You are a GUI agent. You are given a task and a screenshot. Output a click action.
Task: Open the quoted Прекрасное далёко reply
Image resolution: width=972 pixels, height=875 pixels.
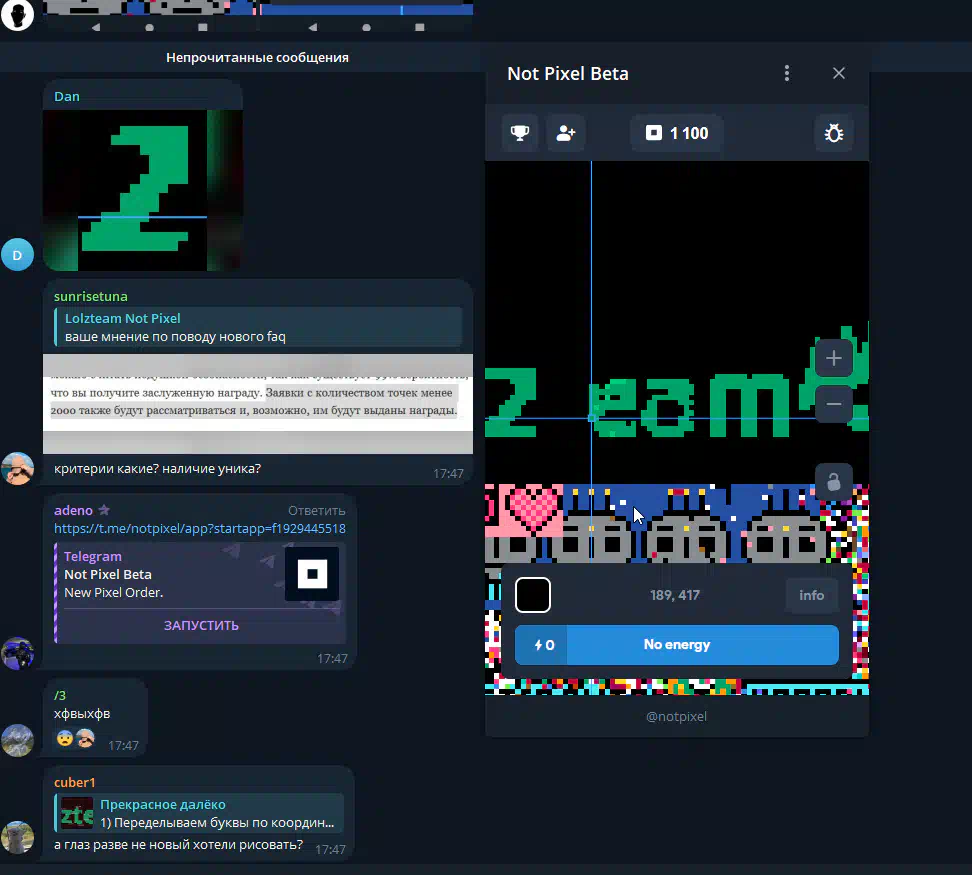point(199,814)
